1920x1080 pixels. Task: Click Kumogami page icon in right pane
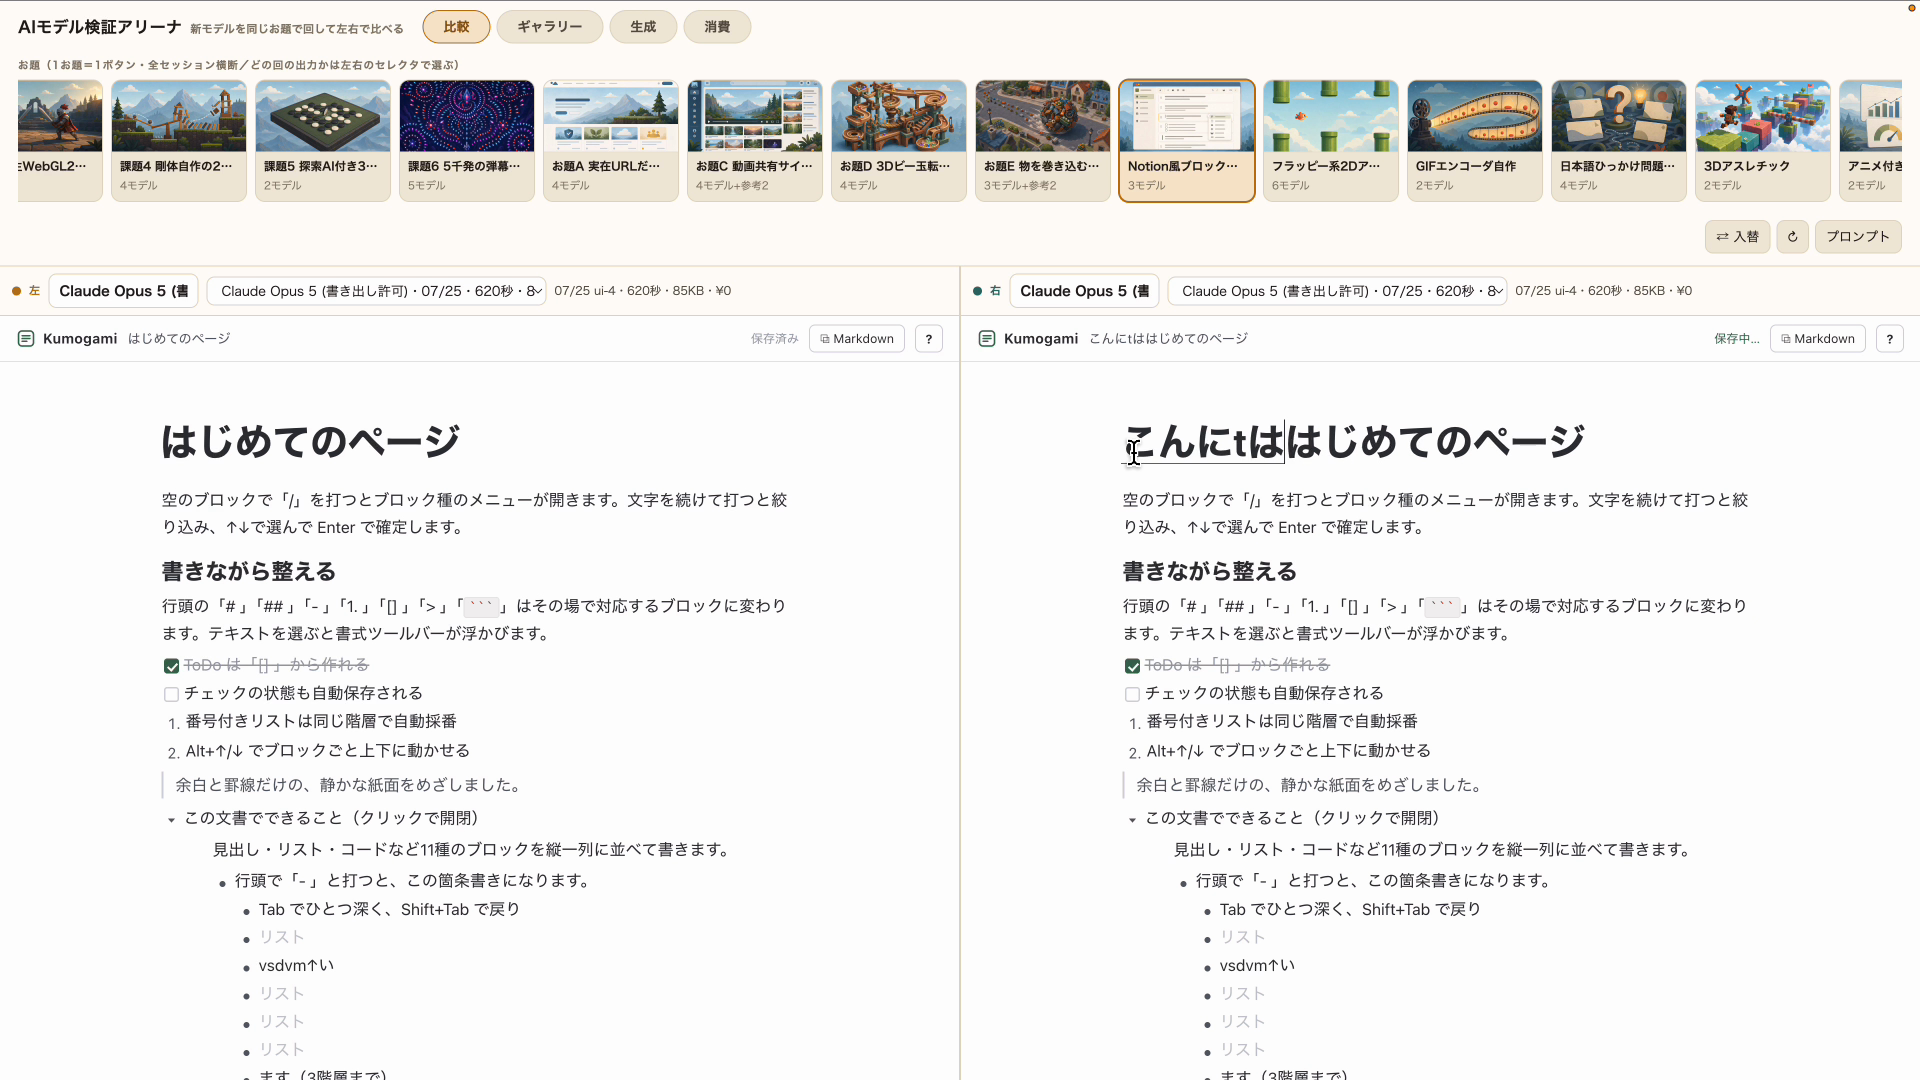[x=987, y=339]
